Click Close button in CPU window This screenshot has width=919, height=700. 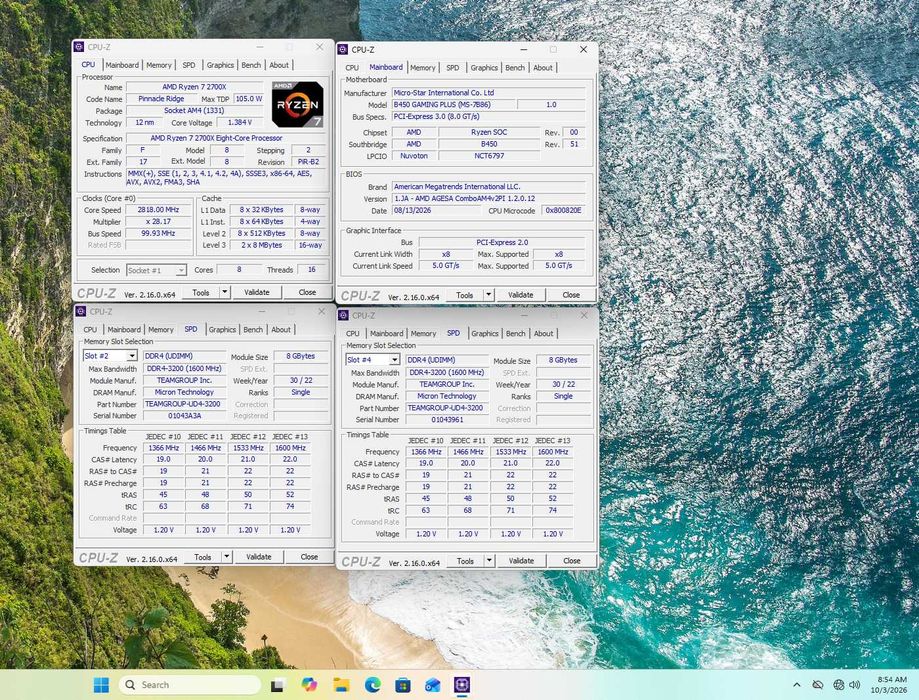coord(307,292)
